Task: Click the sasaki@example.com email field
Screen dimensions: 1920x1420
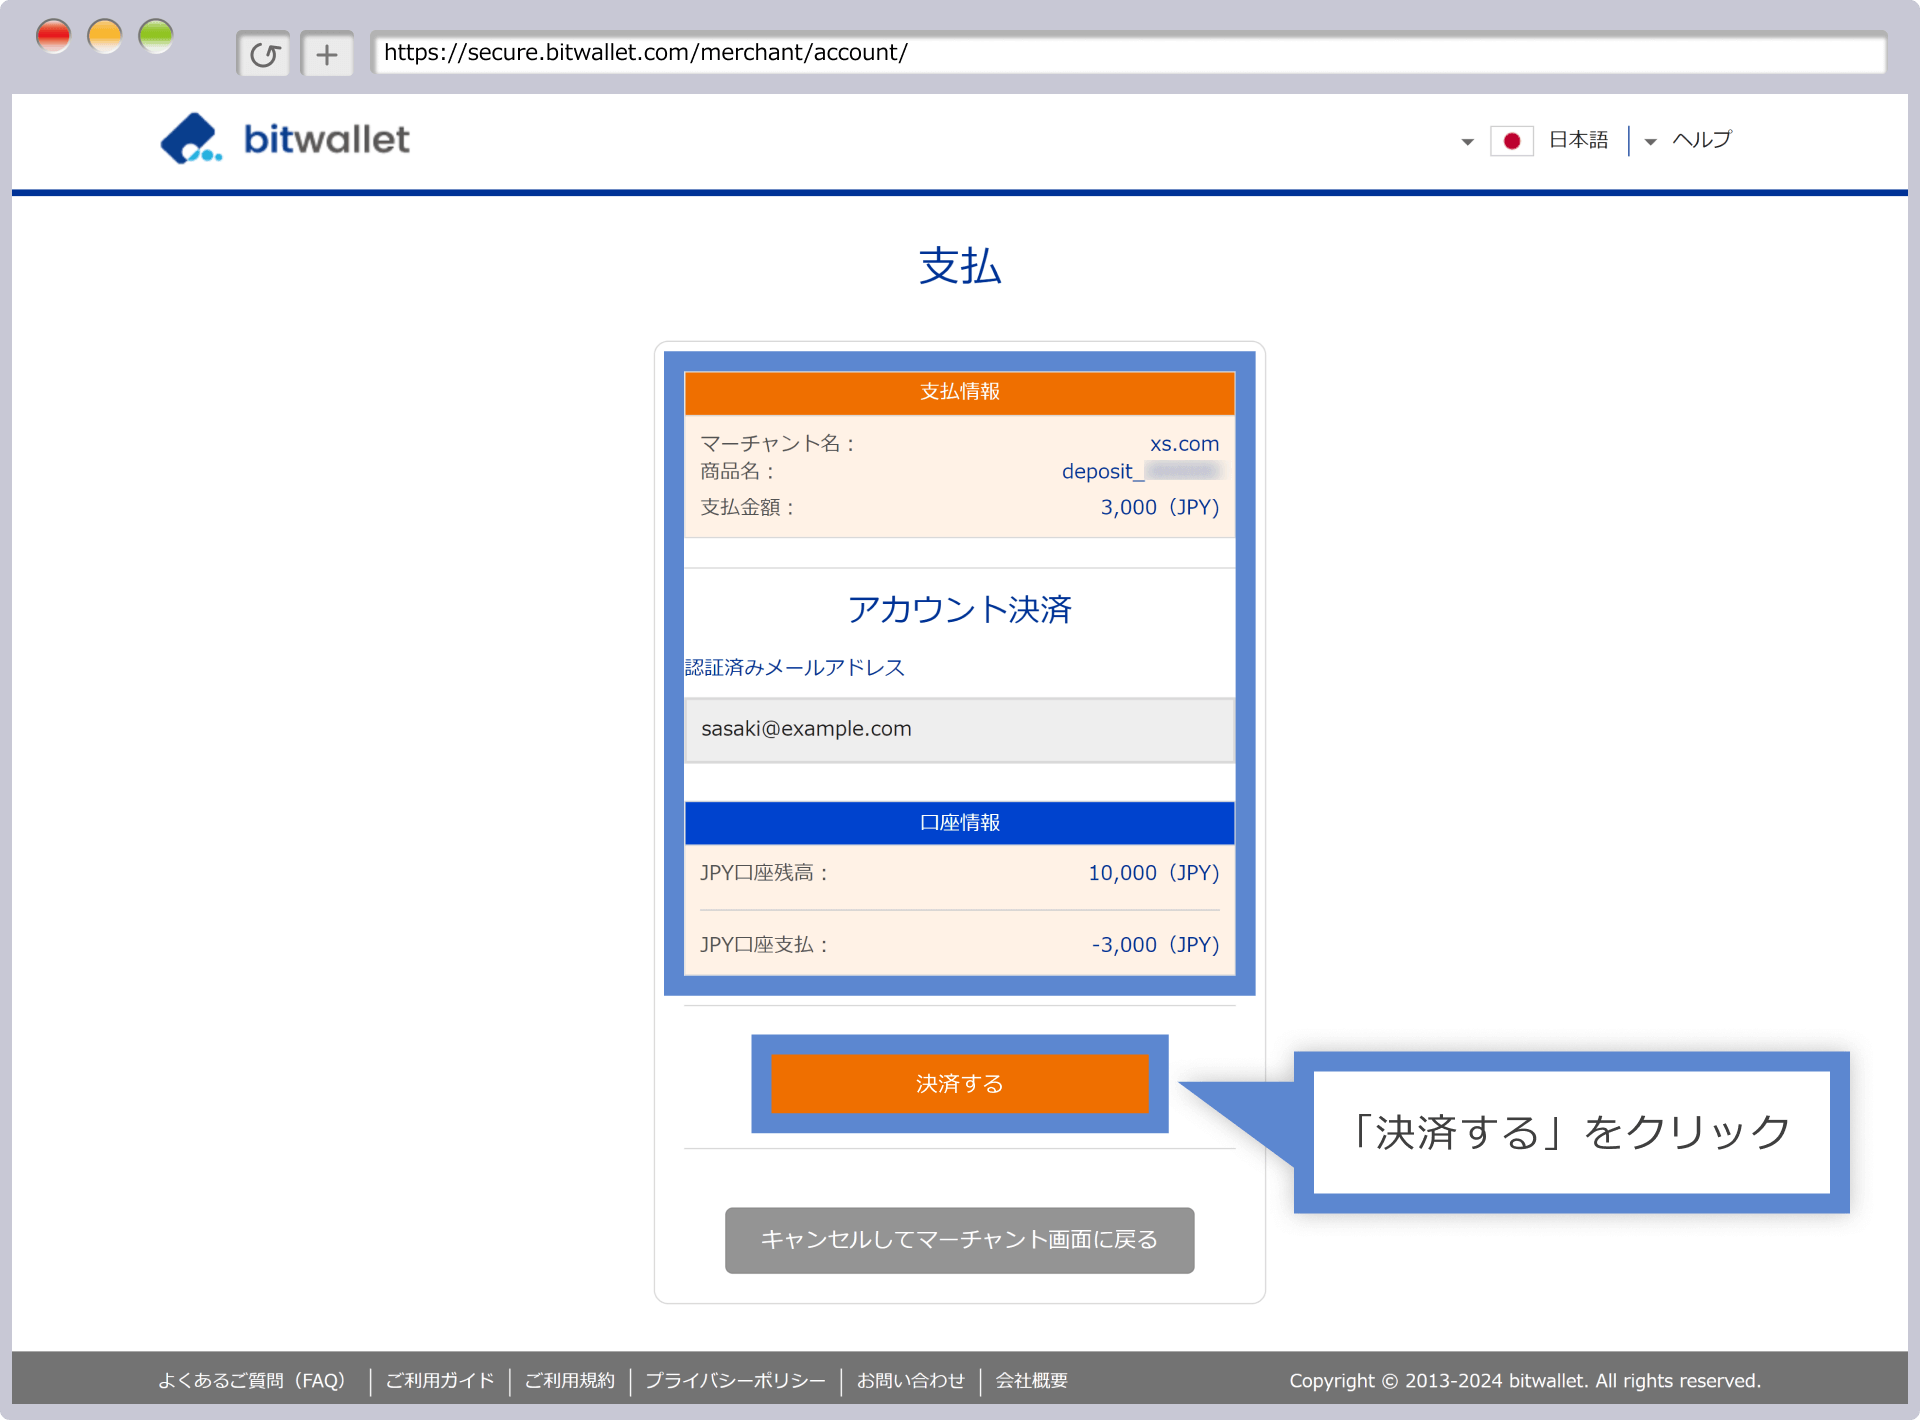Action: 960,729
